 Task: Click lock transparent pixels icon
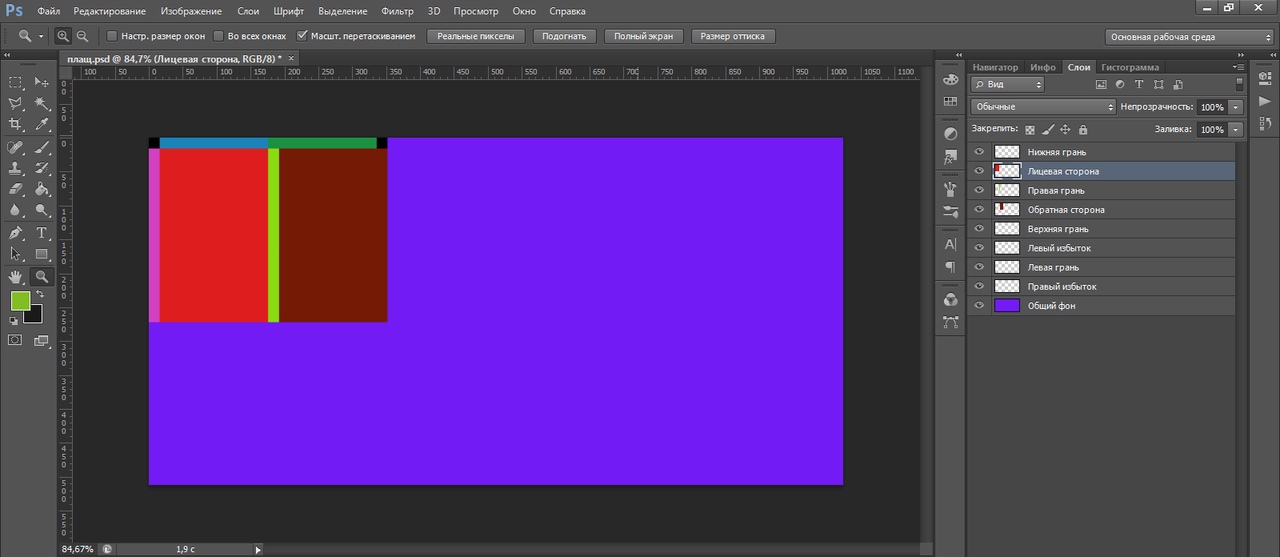[x=1030, y=130]
